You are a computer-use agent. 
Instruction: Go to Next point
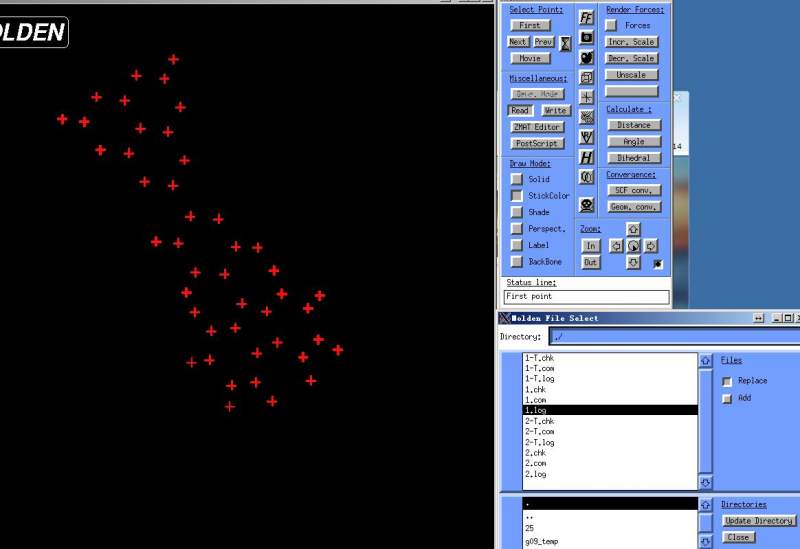pos(518,42)
